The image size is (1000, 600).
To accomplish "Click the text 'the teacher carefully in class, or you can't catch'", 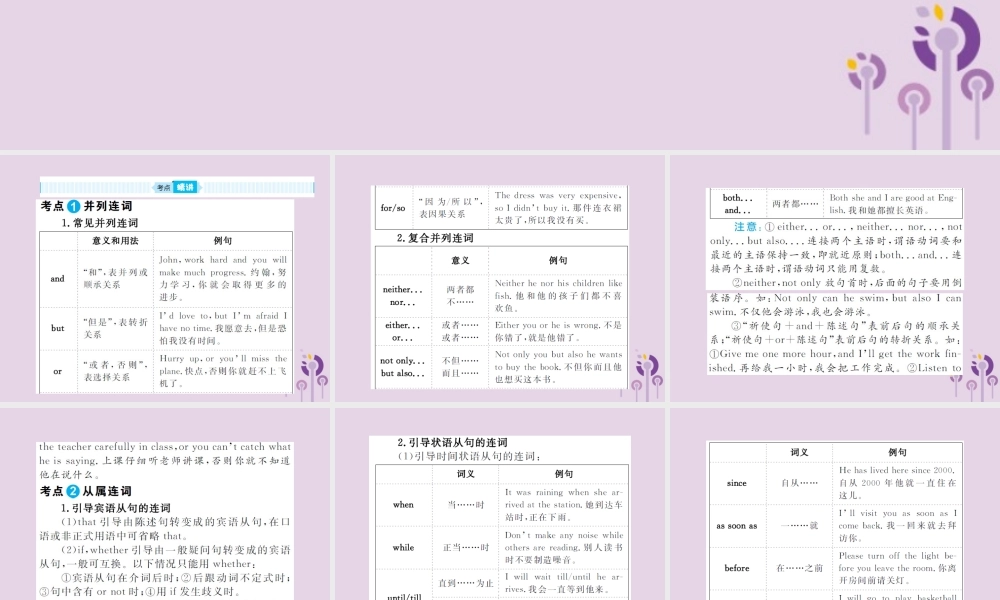I will (165, 447).
